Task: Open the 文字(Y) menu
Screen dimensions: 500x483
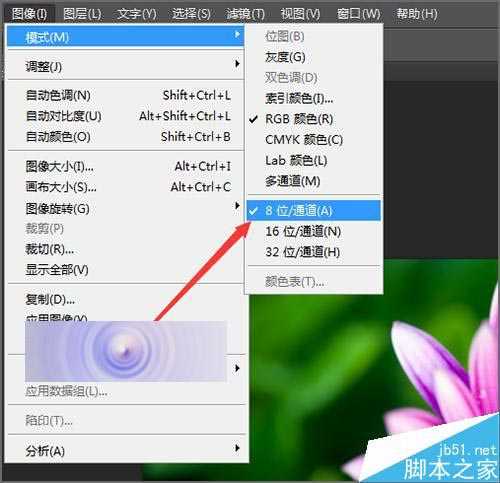Action: pos(137,14)
